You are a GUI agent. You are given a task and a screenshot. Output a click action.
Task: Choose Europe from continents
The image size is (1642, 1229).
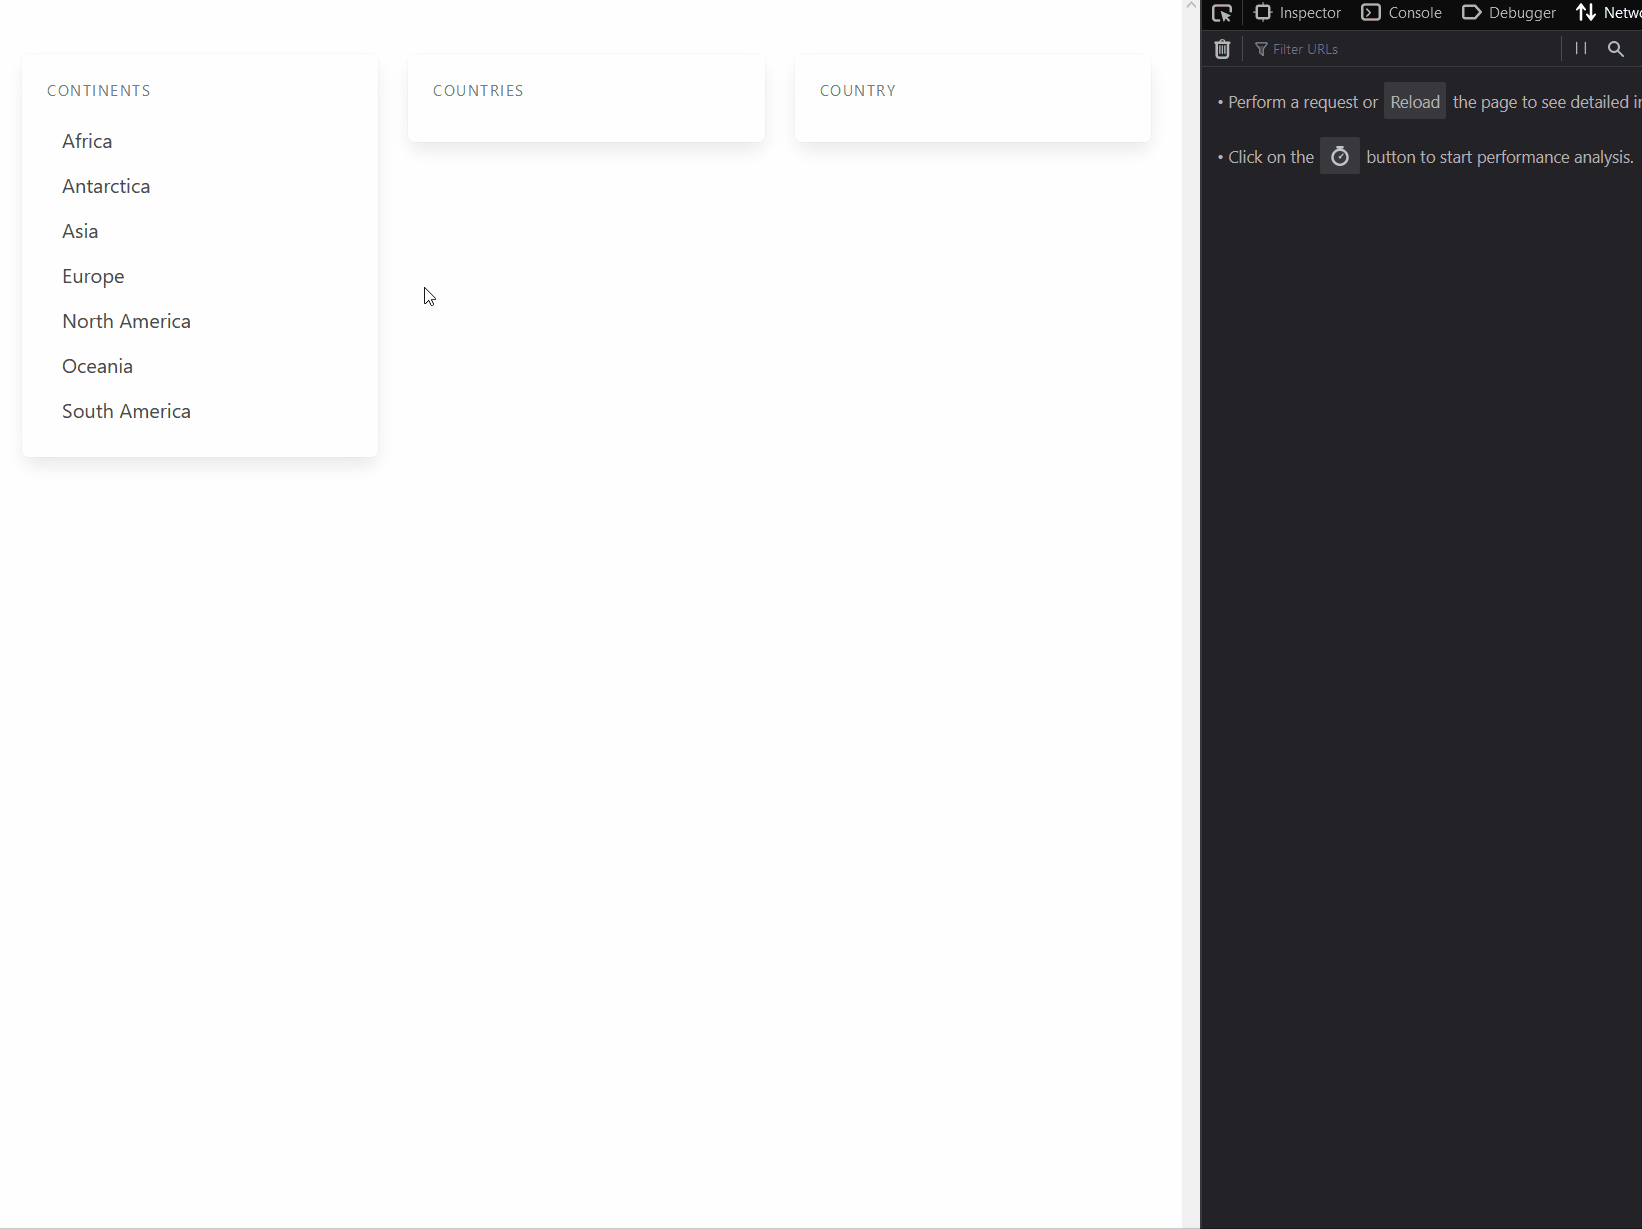pos(93,276)
